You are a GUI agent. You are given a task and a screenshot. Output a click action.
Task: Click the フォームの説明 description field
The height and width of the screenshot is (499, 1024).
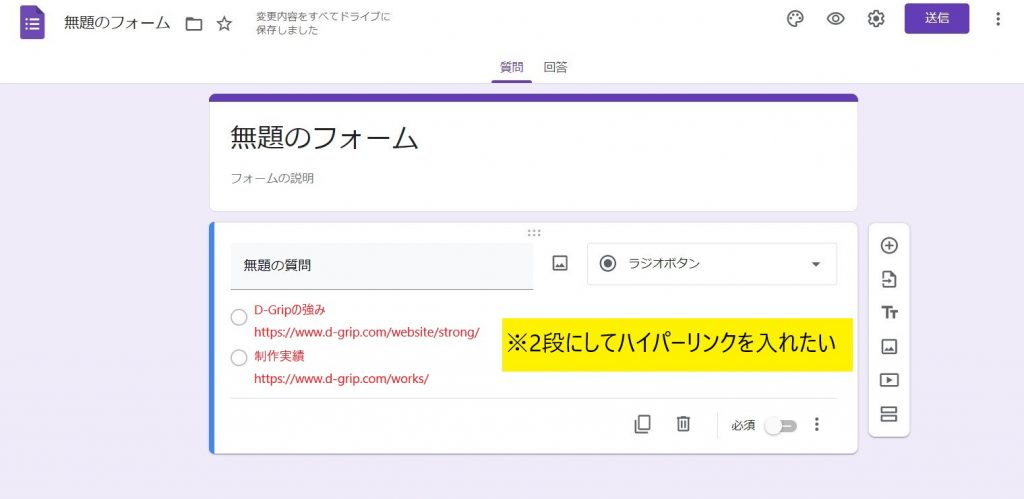tap(272, 178)
